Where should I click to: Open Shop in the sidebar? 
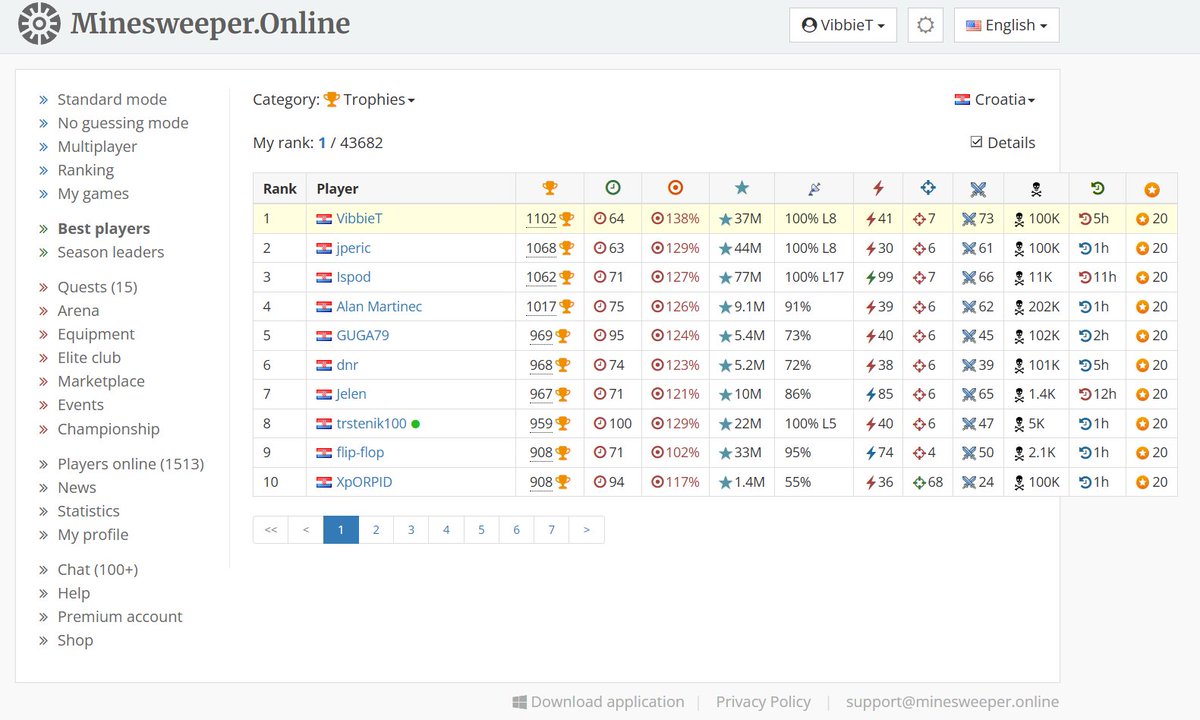(75, 641)
